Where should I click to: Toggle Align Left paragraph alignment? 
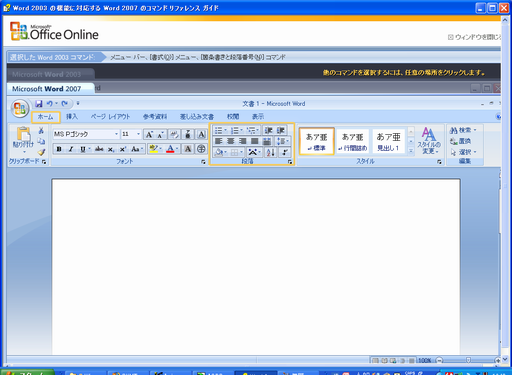pyautogui.click(x=219, y=141)
